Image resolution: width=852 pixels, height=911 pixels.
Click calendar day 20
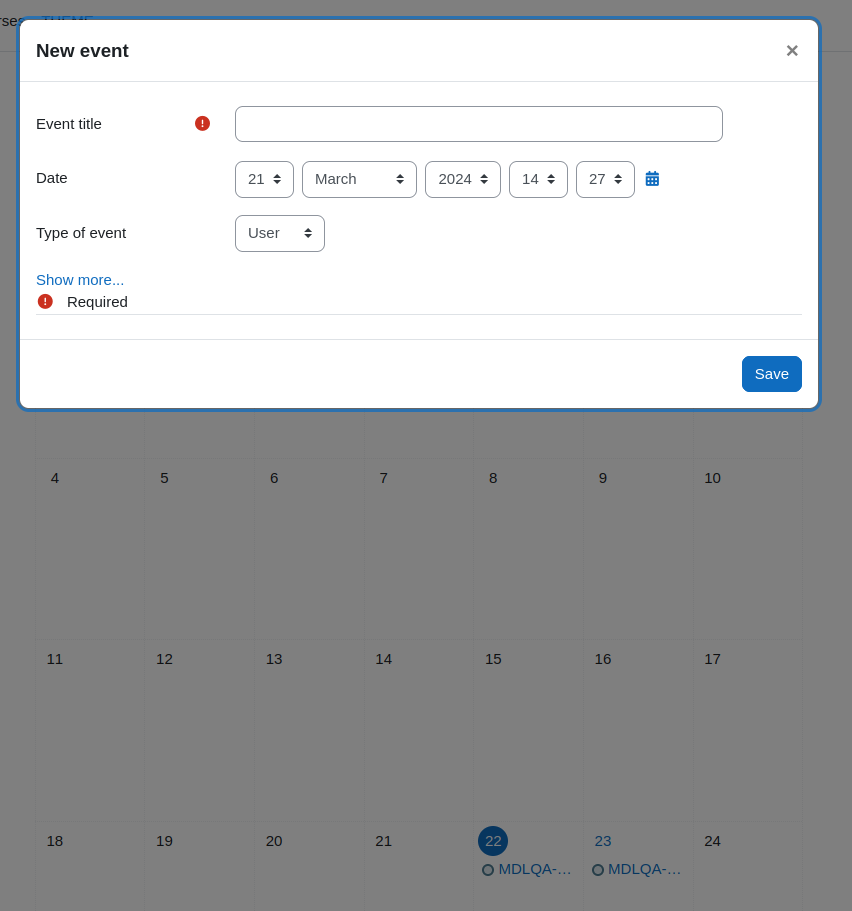274,841
